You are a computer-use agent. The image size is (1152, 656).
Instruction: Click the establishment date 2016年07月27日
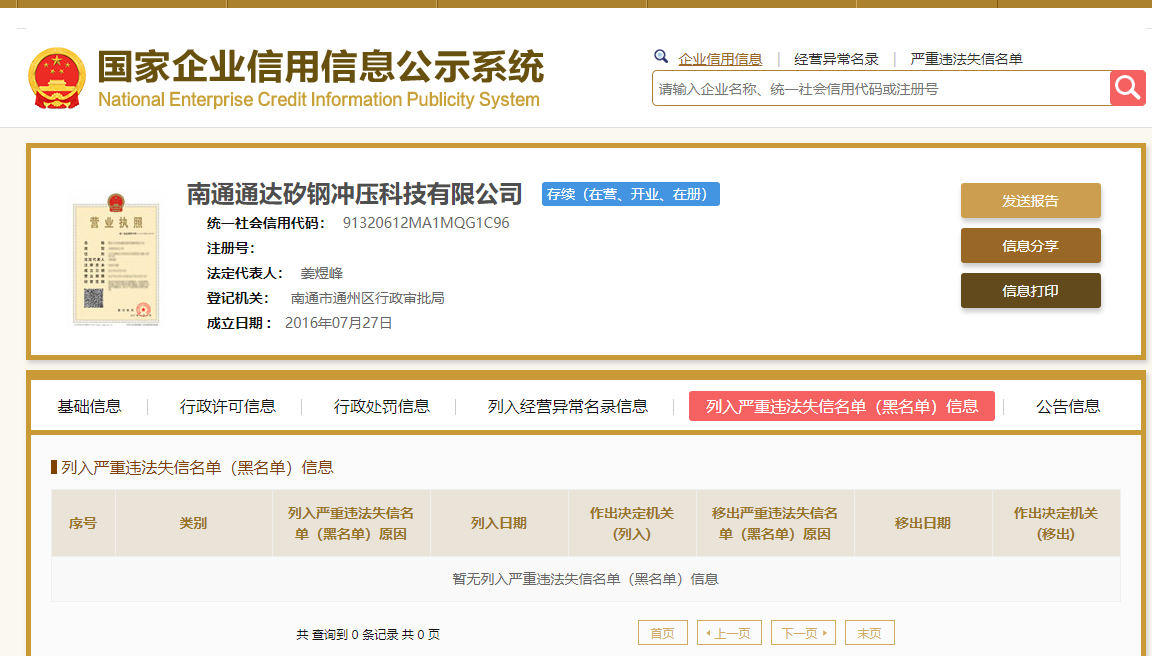[x=339, y=323]
